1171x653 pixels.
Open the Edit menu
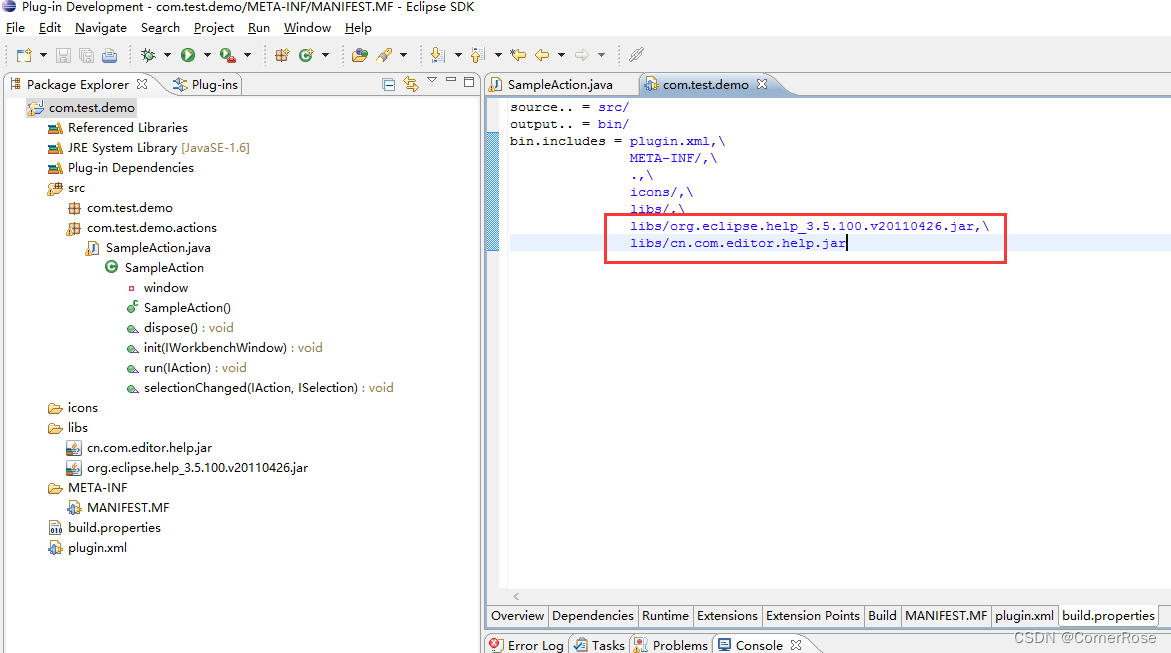click(50, 28)
